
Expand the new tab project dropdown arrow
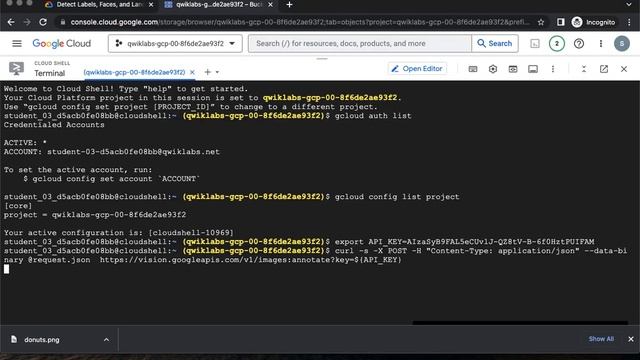tap(217, 72)
